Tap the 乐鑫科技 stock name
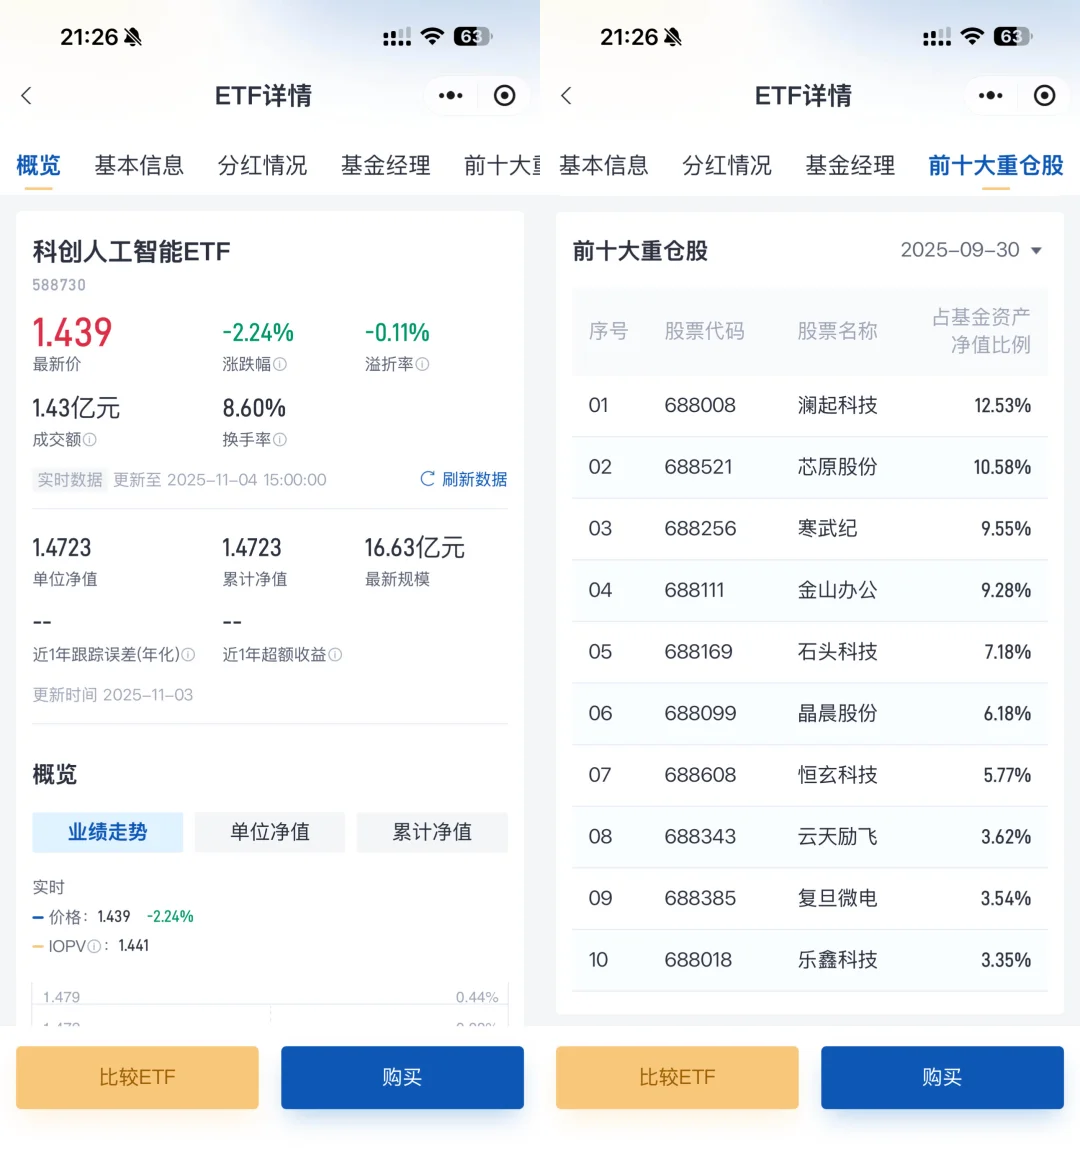This screenshot has height=1172, width=1080. pyautogui.click(x=837, y=960)
